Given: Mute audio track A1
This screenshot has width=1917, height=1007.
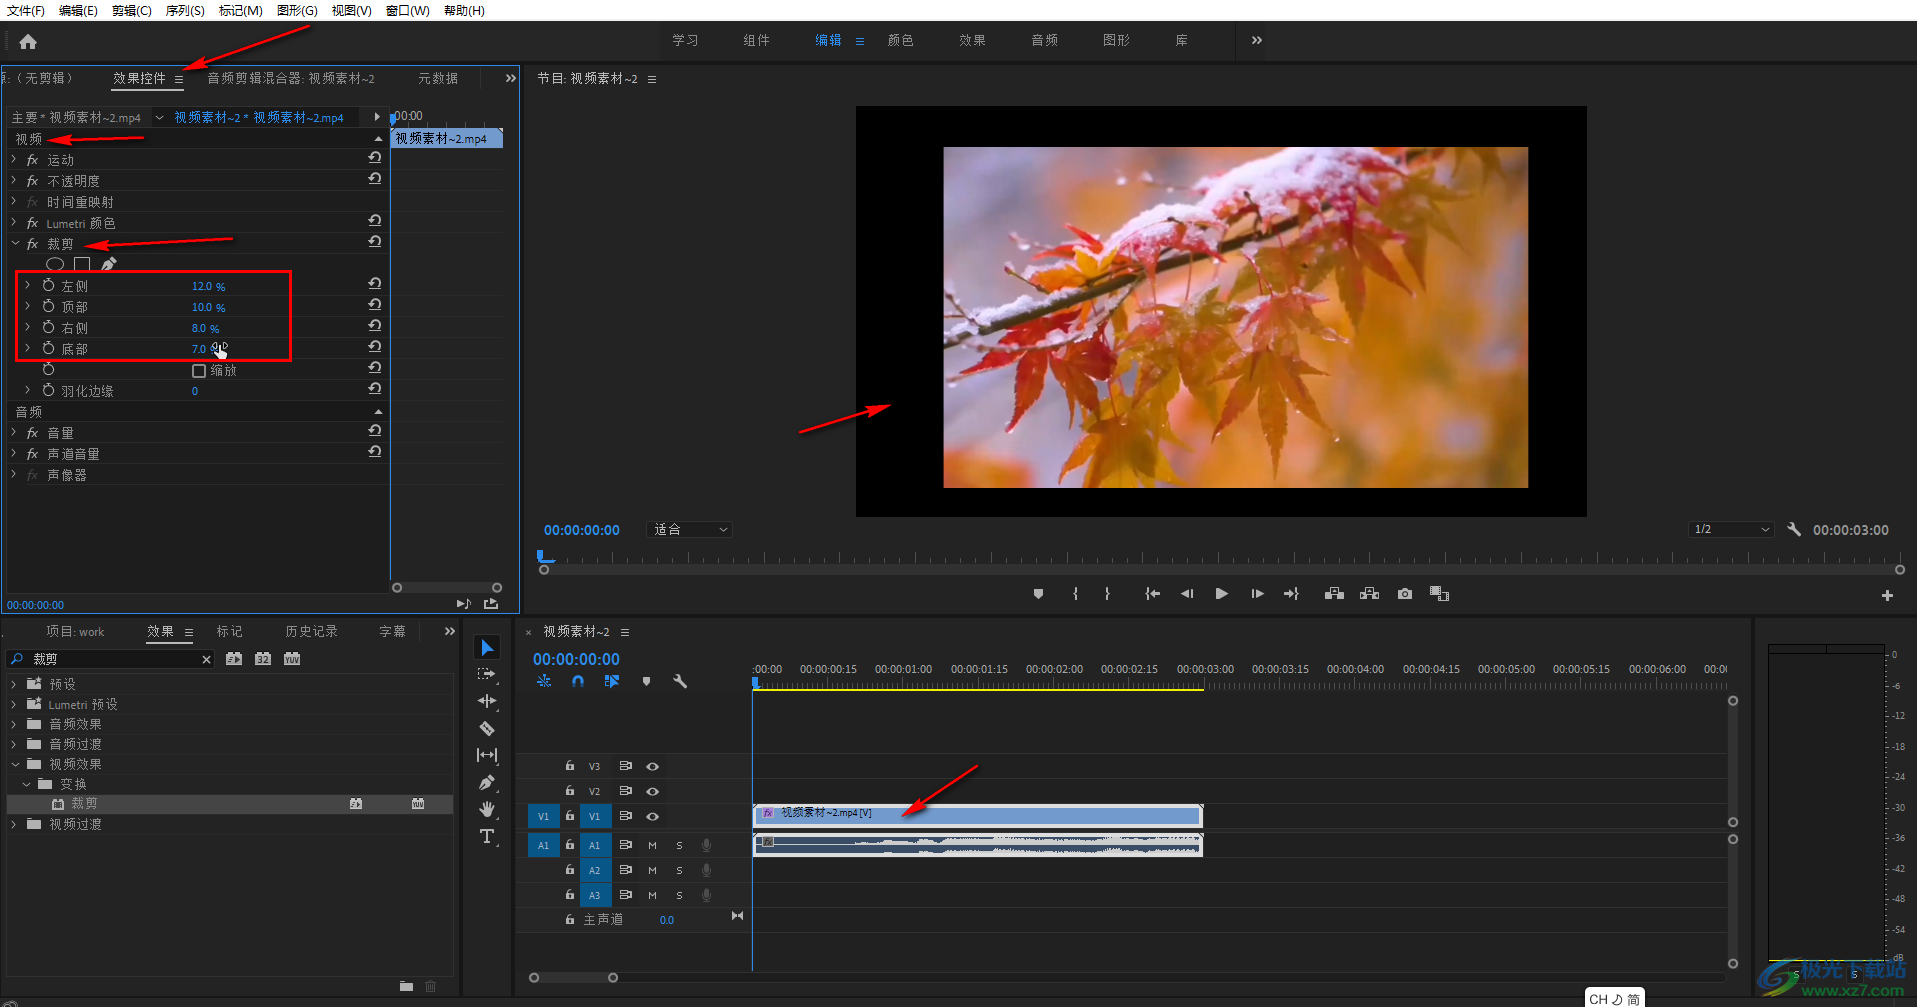Looking at the screenshot, I should pyautogui.click(x=652, y=845).
